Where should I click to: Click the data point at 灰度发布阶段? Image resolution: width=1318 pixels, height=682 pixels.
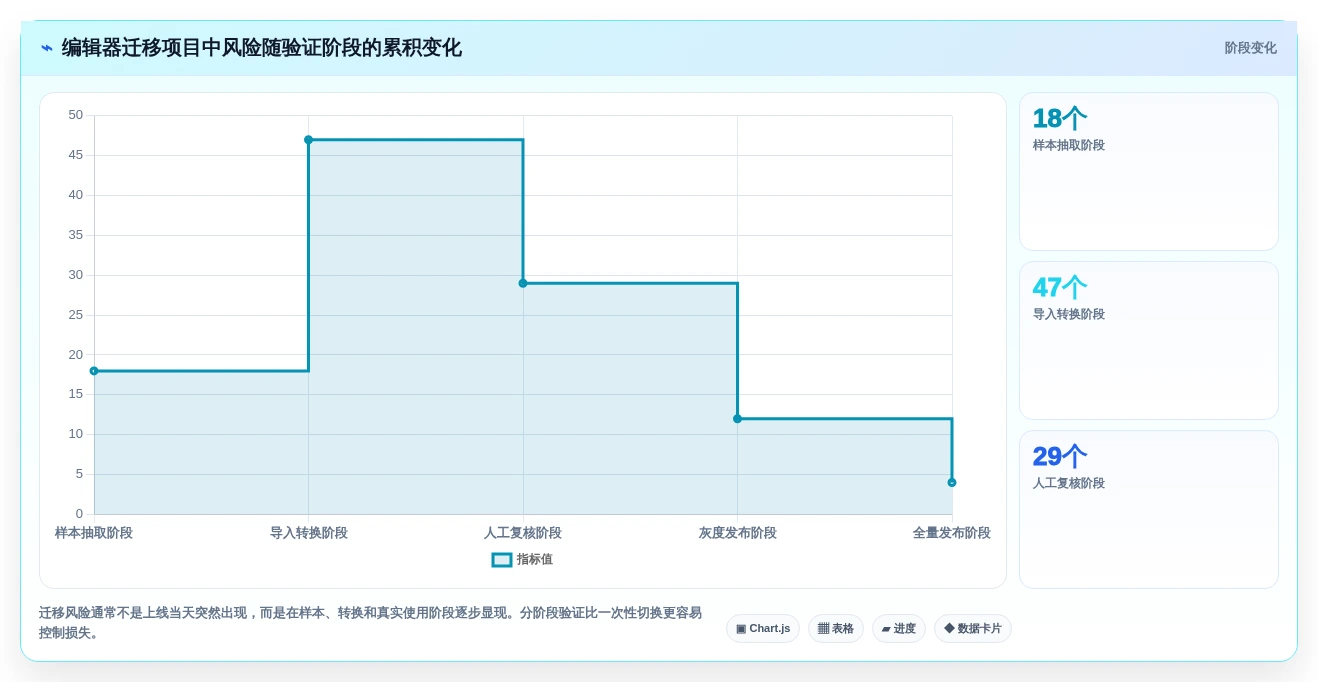point(737,419)
